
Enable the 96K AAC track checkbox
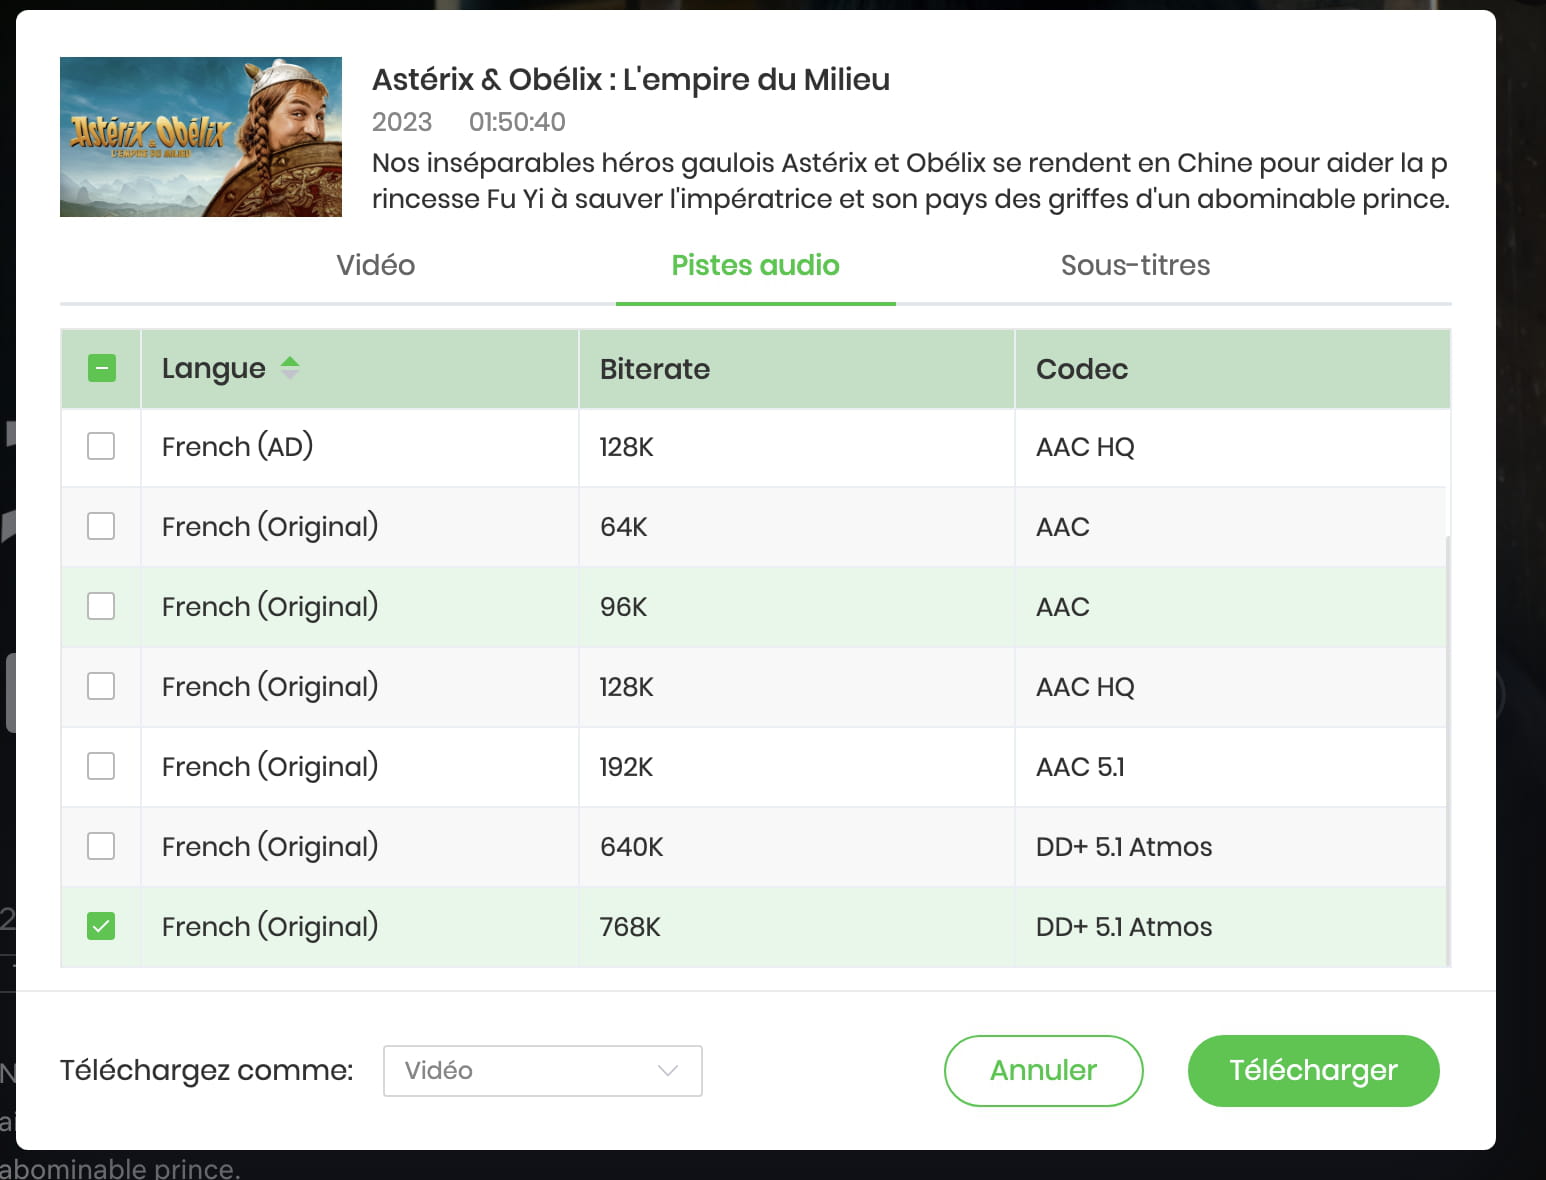[101, 606]
